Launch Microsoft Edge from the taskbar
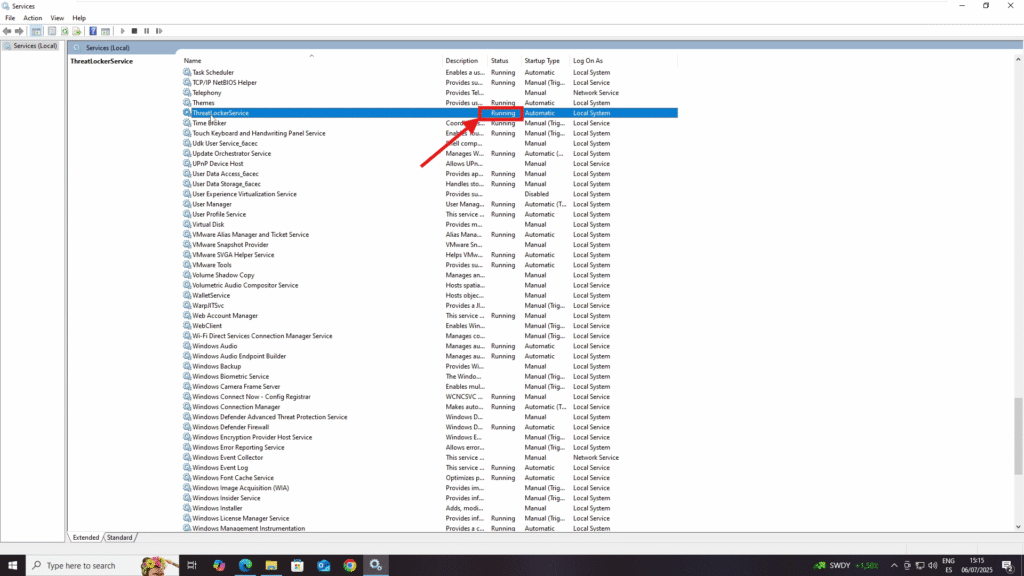 246,566
